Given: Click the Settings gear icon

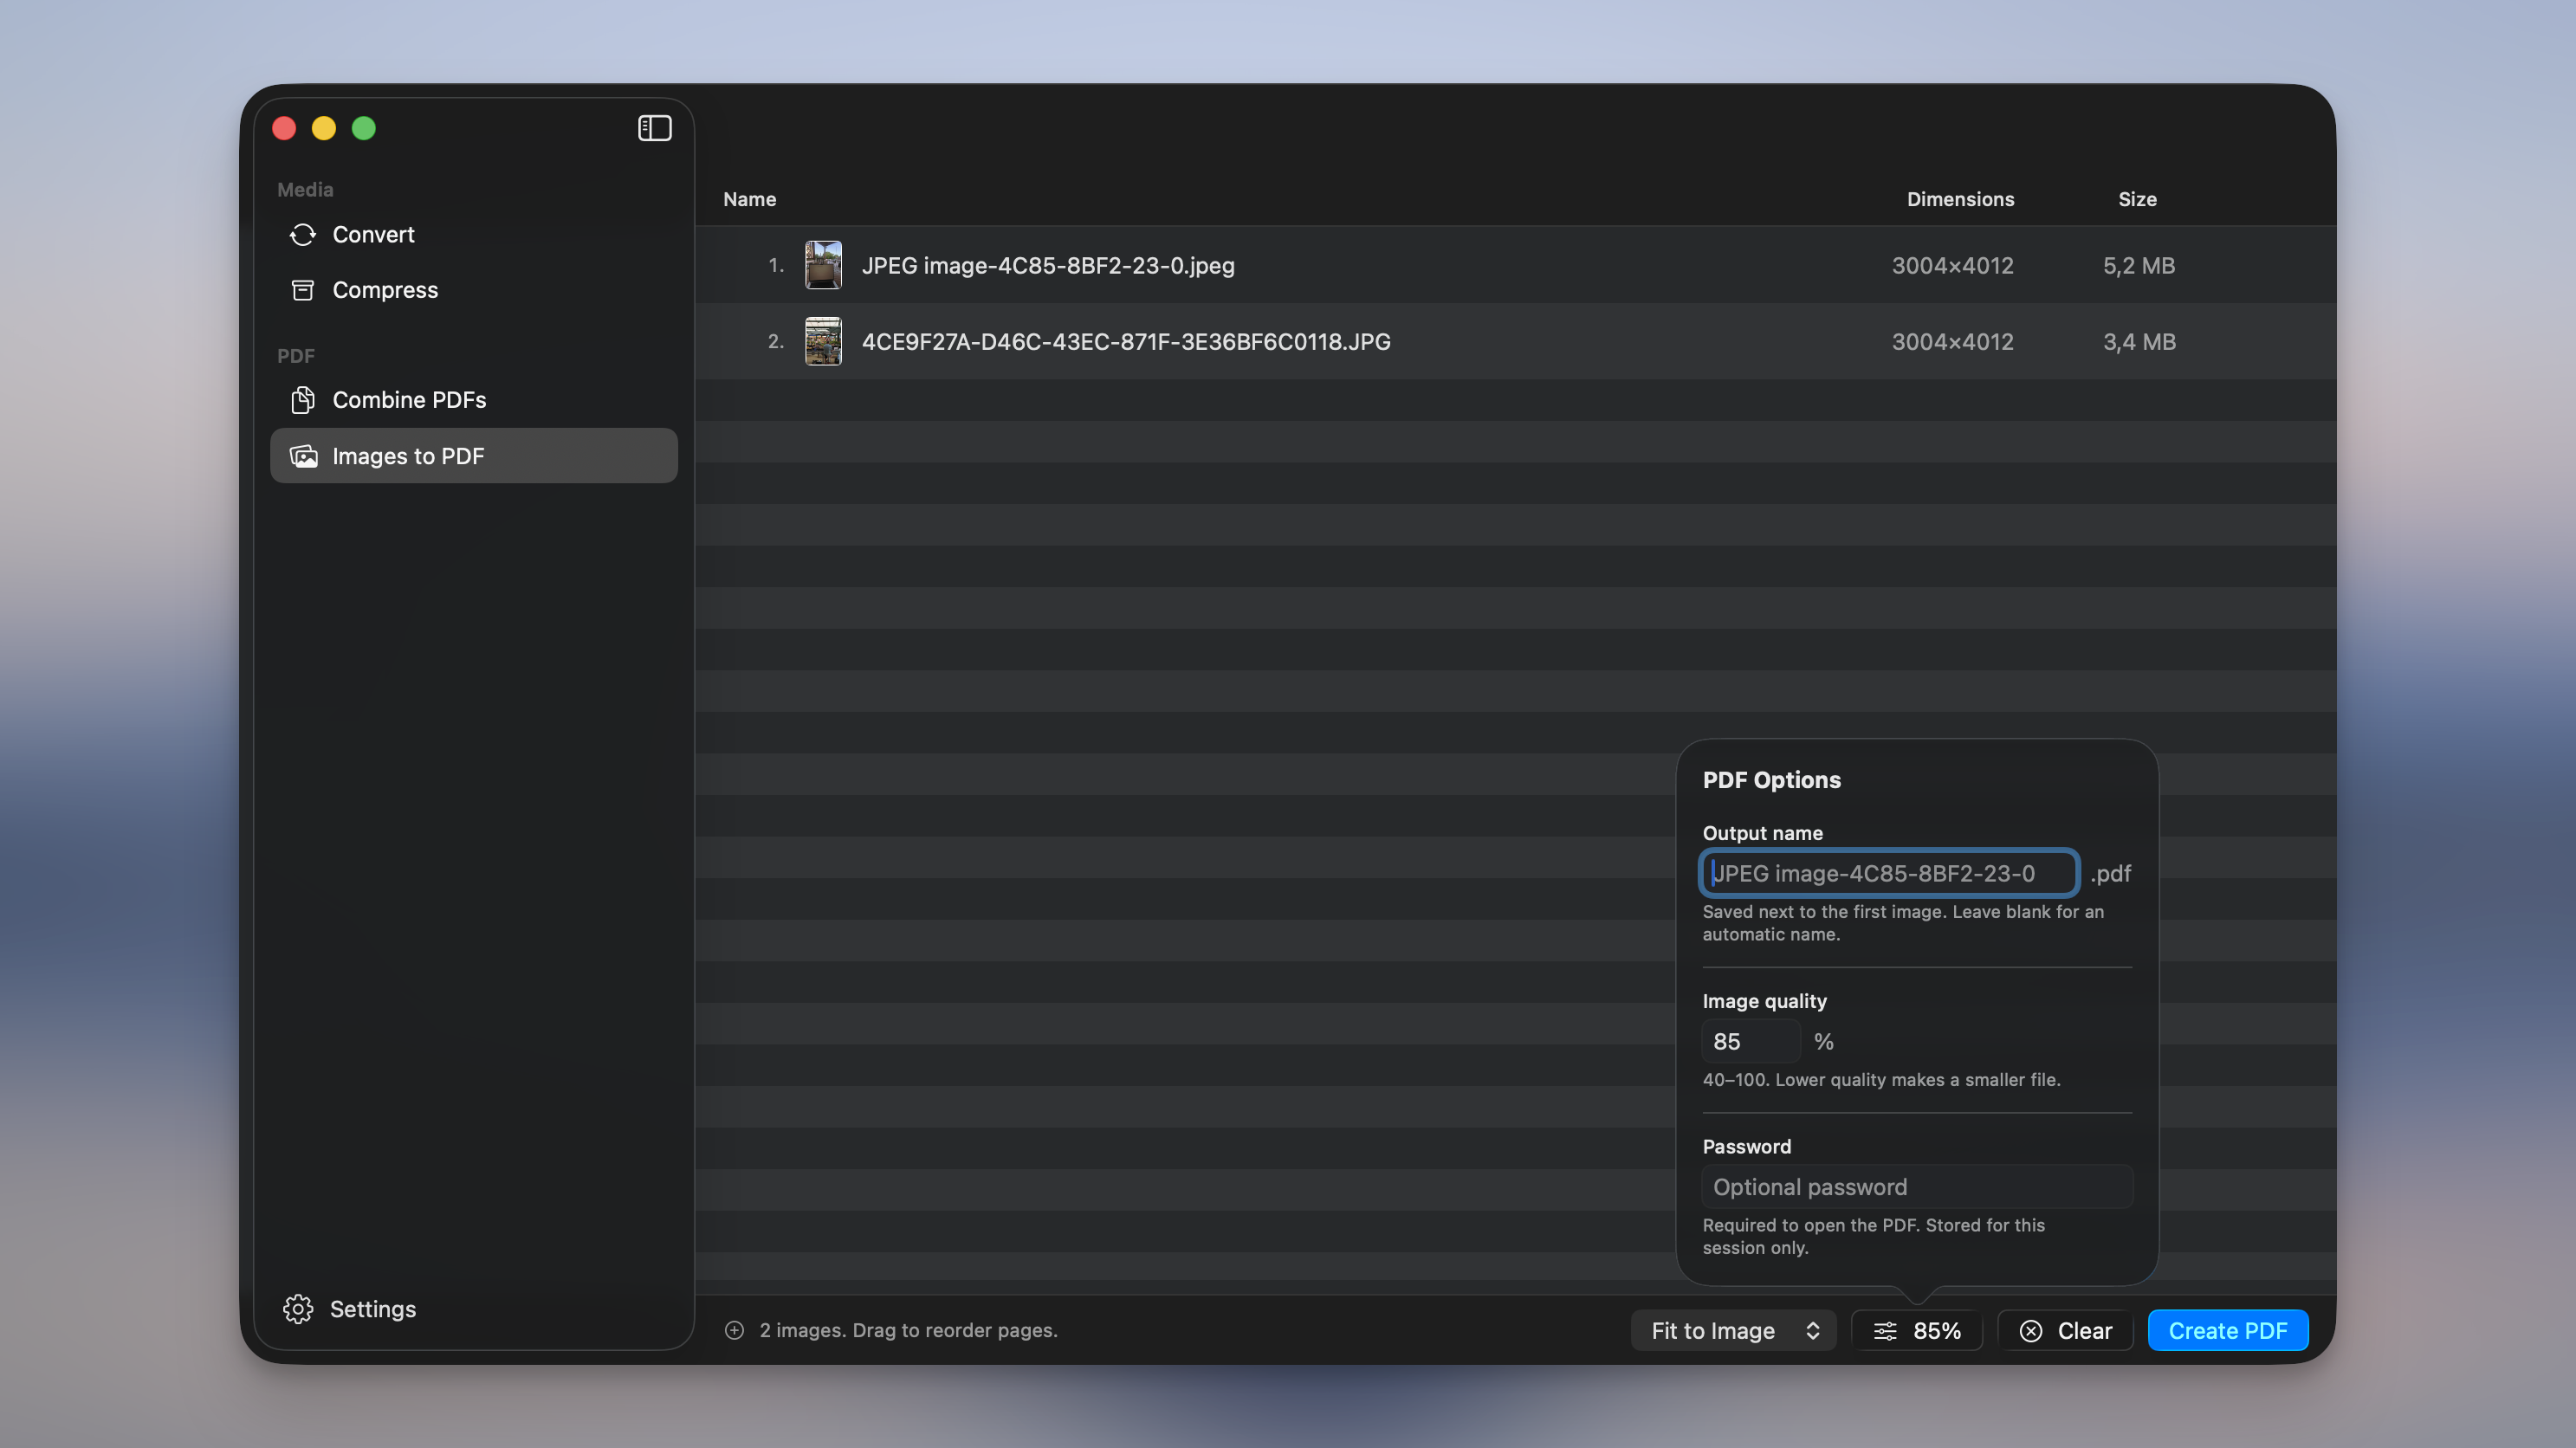Looking at the screenshot, I should click(x=298, y=1309).
